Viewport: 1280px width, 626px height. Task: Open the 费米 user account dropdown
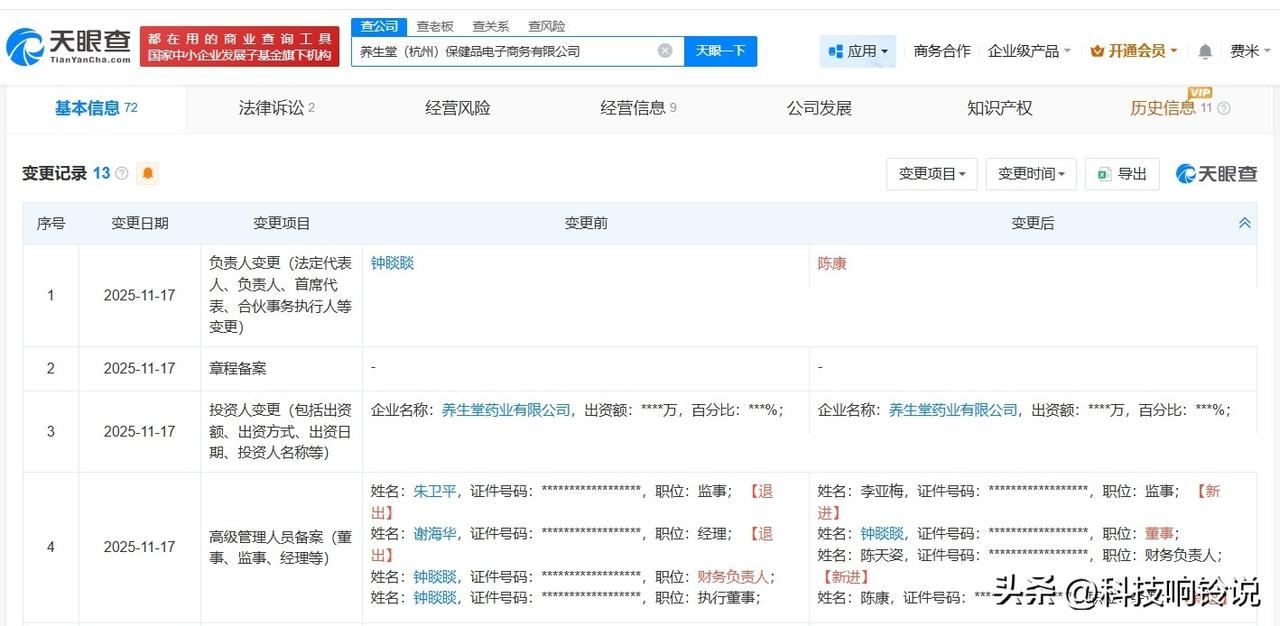(x=1250, y=51)
